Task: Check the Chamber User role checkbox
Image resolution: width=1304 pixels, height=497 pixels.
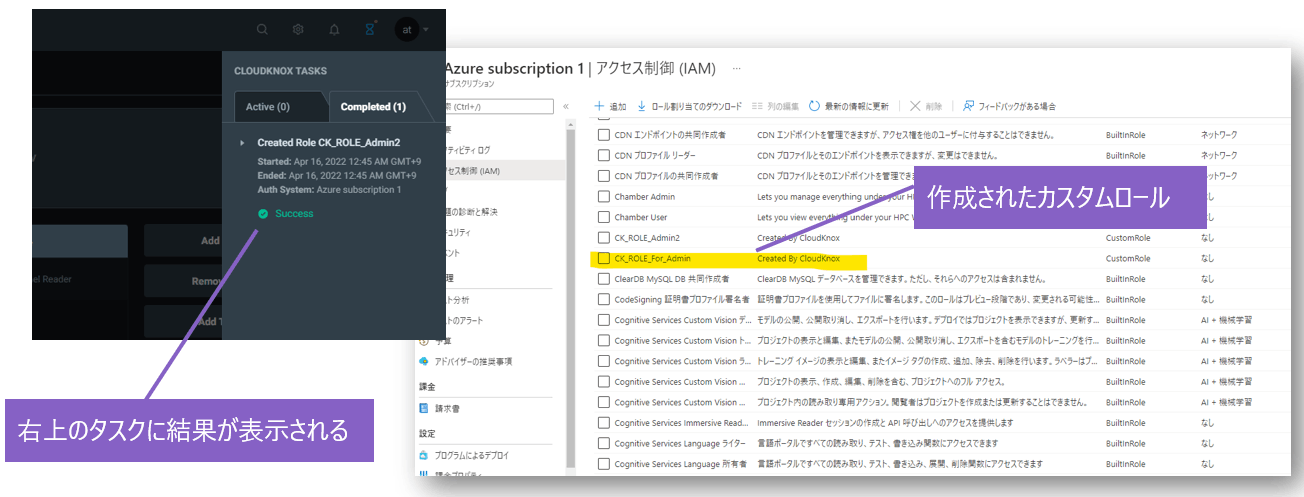Action: tap(603, 217)
